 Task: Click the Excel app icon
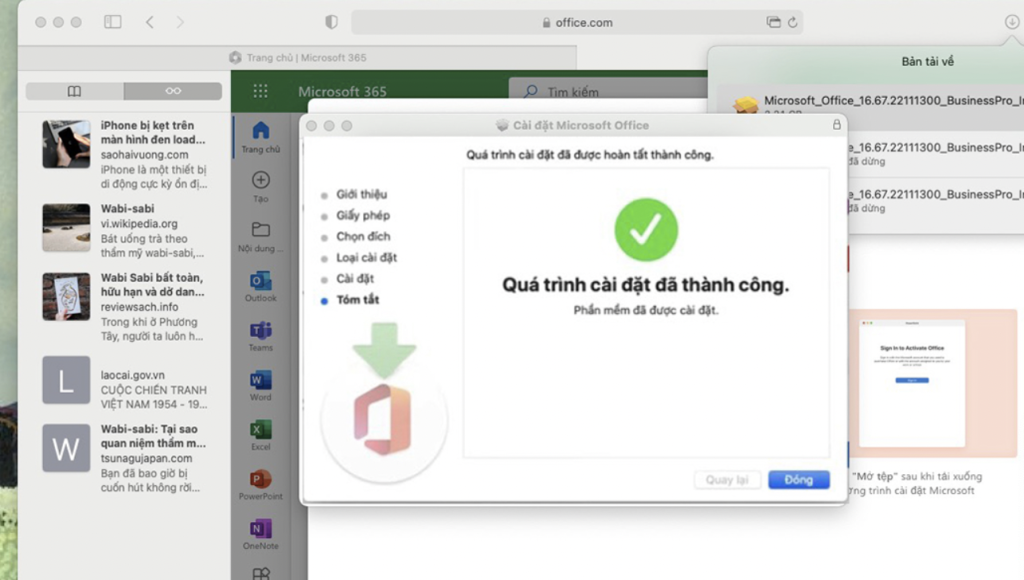tap(260, 431)
